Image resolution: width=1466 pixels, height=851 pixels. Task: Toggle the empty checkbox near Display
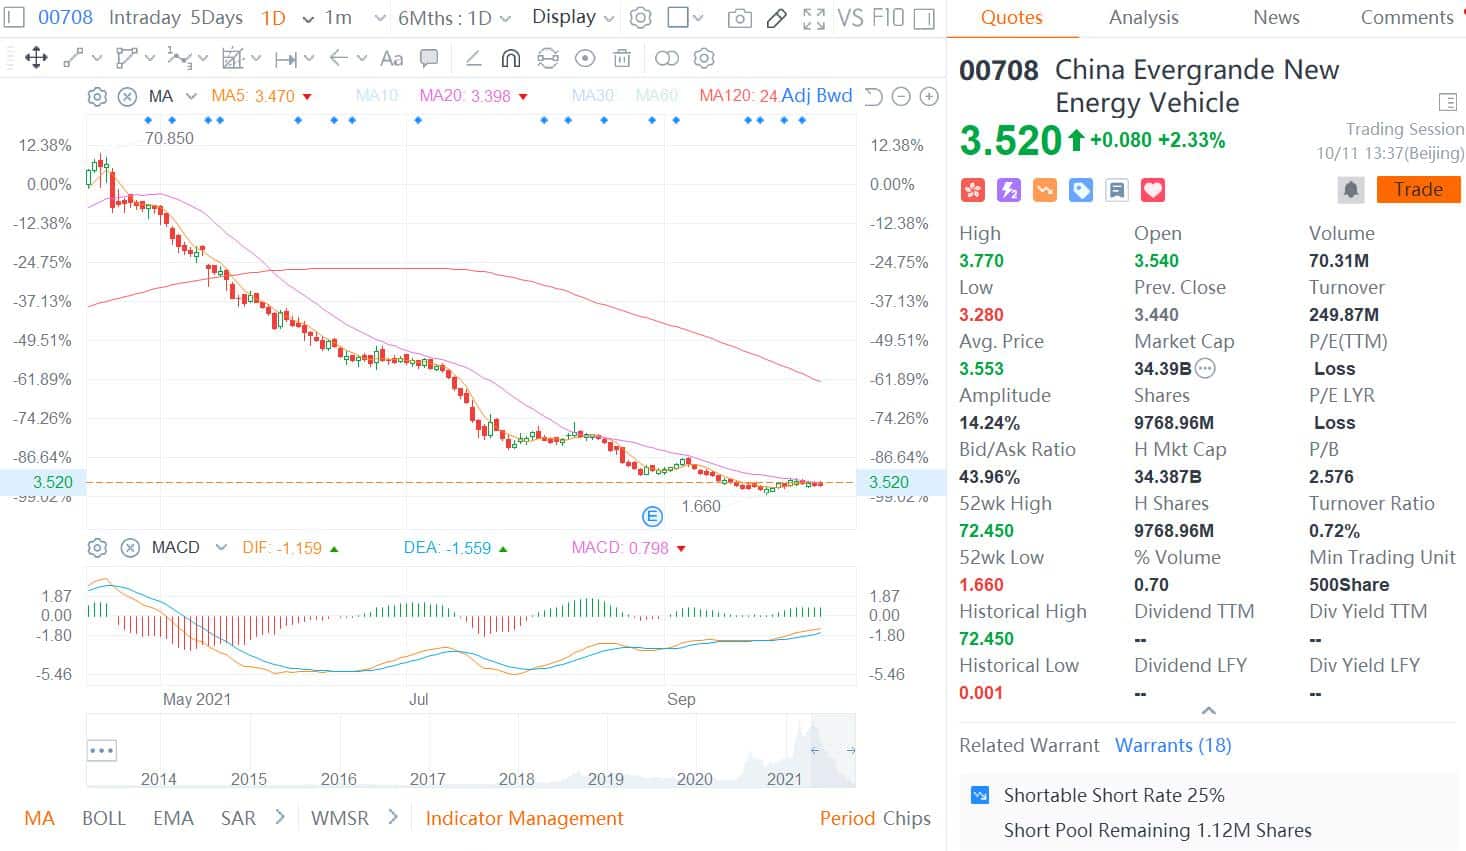pos(677,17)
